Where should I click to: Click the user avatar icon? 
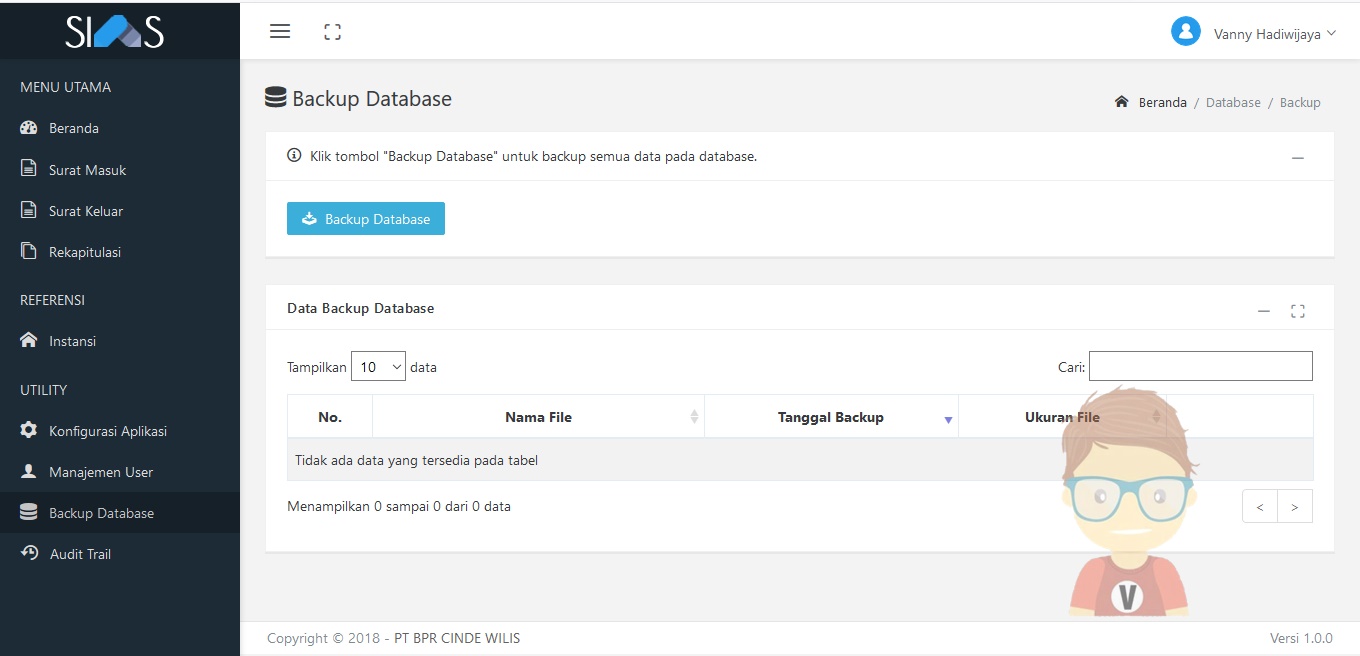1185,32
